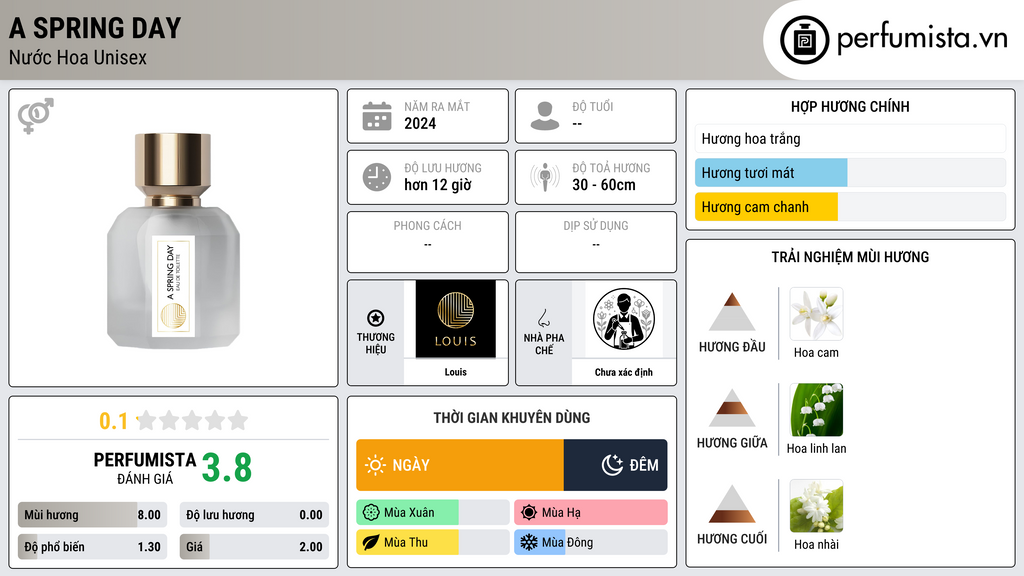The image size is (1024, 576).
Task: Click the Chưa xác định perfumer label
Action: click(x=624, y=372)
